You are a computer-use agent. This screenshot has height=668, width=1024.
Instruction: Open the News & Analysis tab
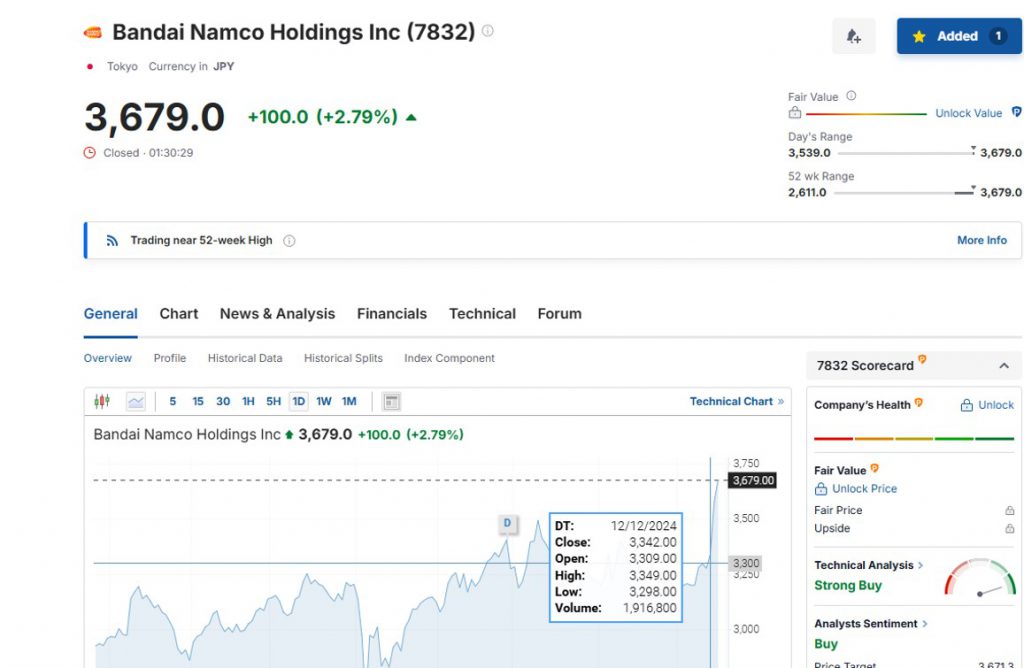(x=278, y=314)
